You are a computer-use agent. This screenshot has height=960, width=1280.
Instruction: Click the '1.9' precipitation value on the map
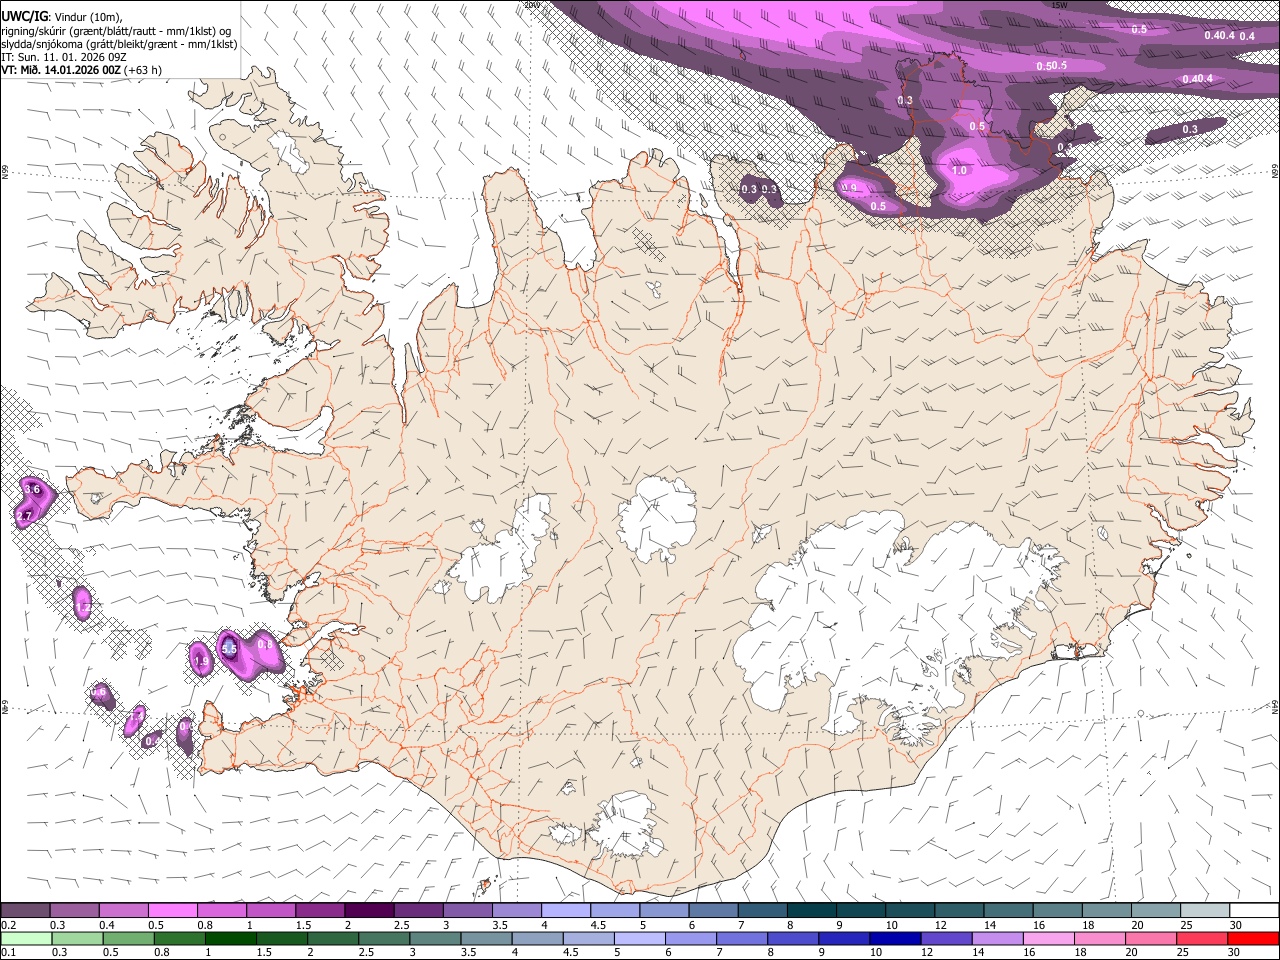tap(201, 661)
